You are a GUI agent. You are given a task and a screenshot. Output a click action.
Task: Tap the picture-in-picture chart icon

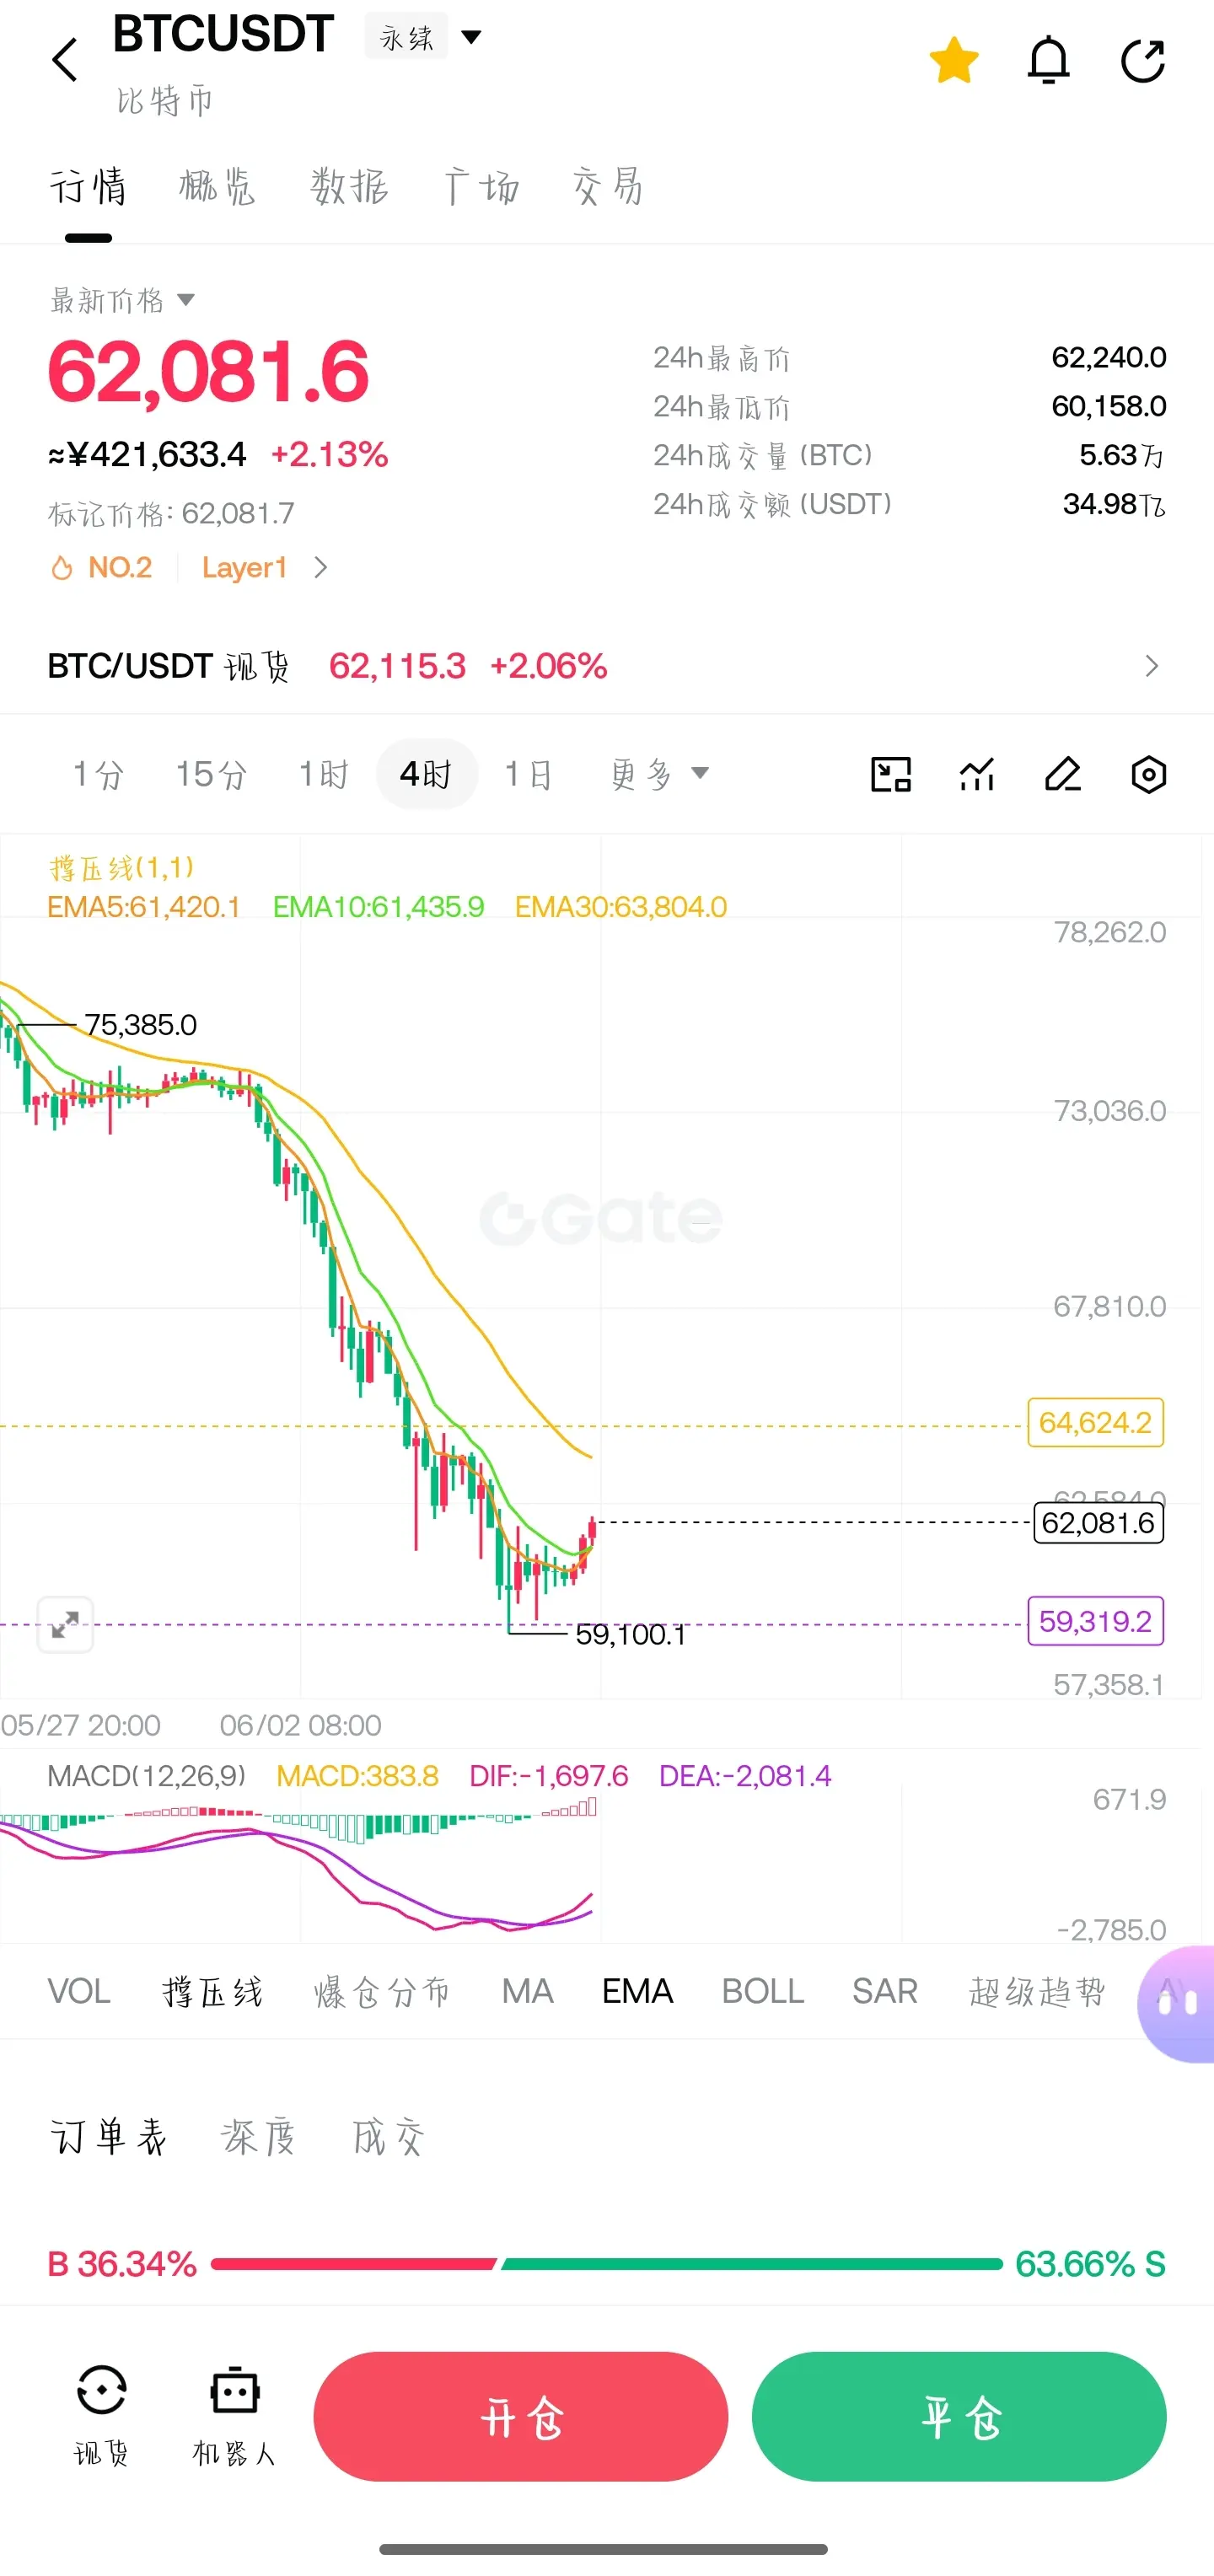click(891, 775)
